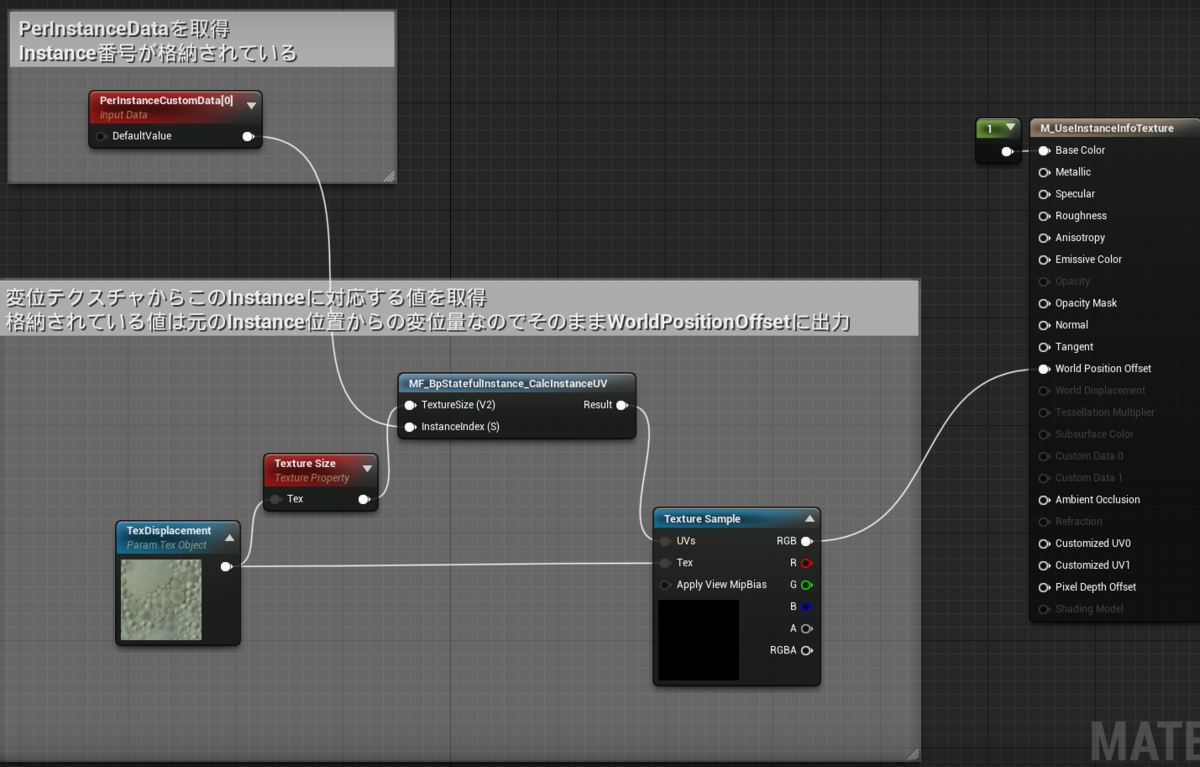Screen dimensions: 1200x767
Task: Click the InstanceIndex (S) input pin
Action: click(x=410, y=427)
